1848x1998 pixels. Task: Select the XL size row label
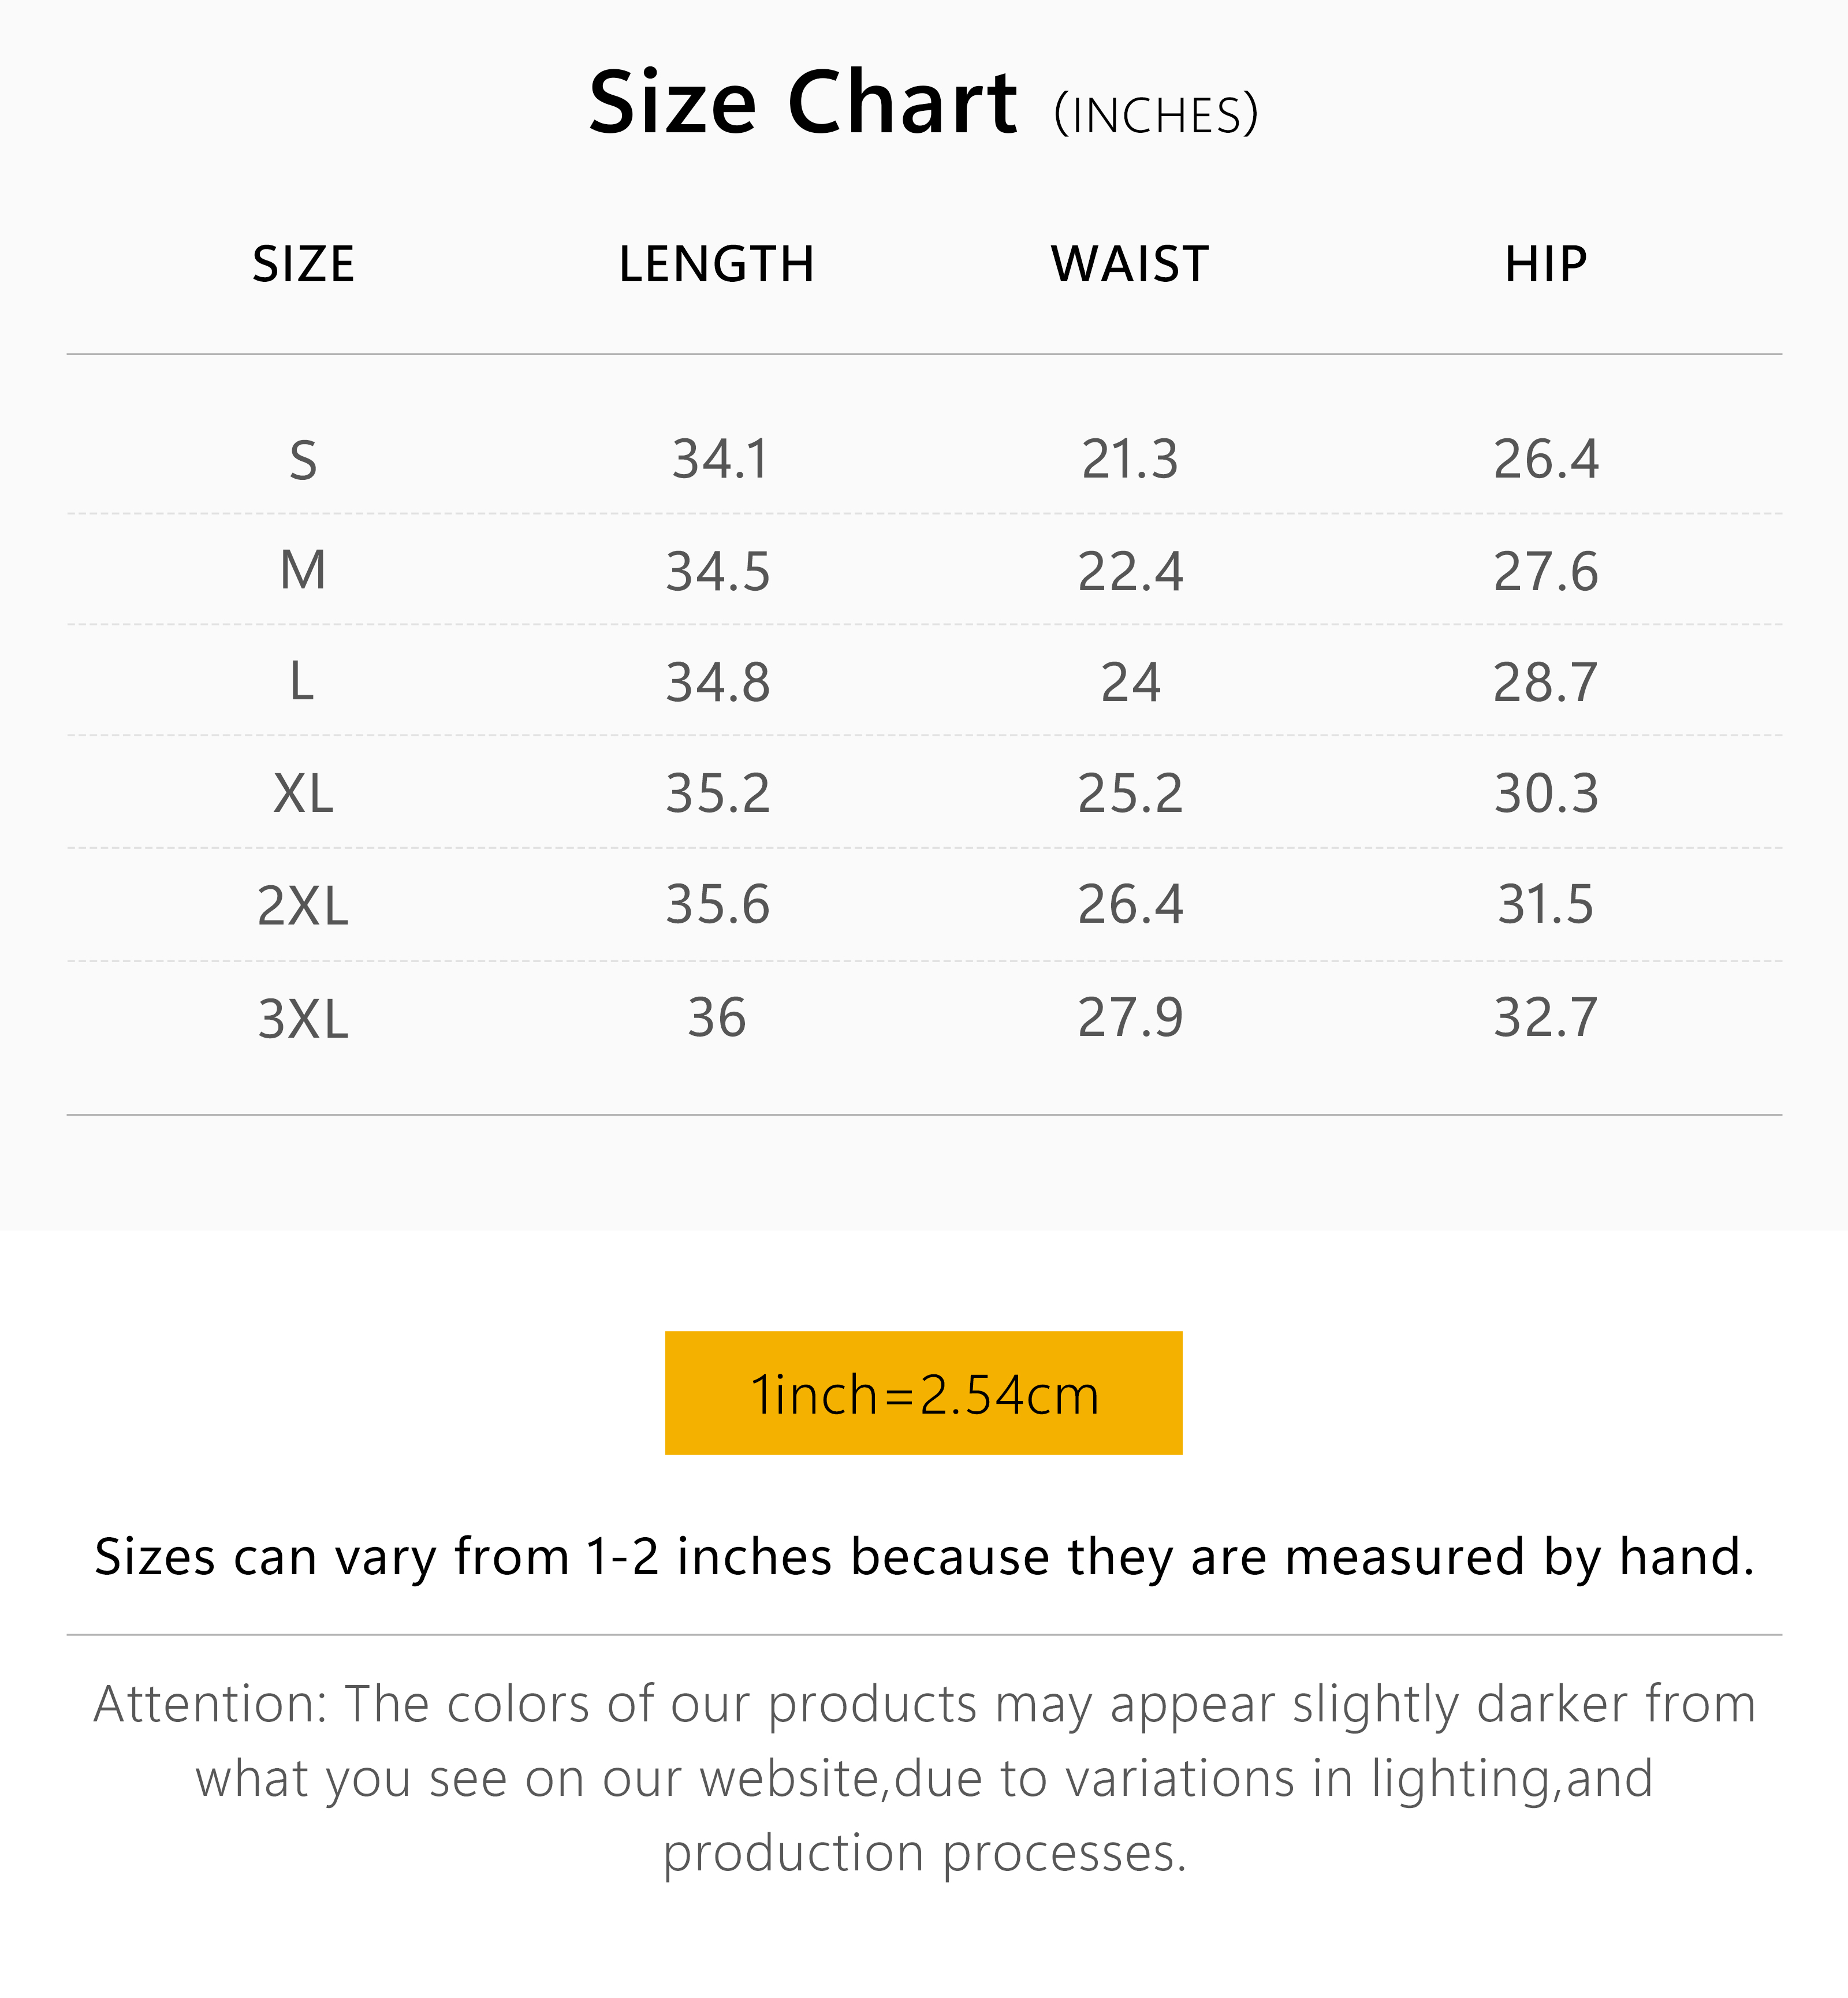tap(303, 794)
